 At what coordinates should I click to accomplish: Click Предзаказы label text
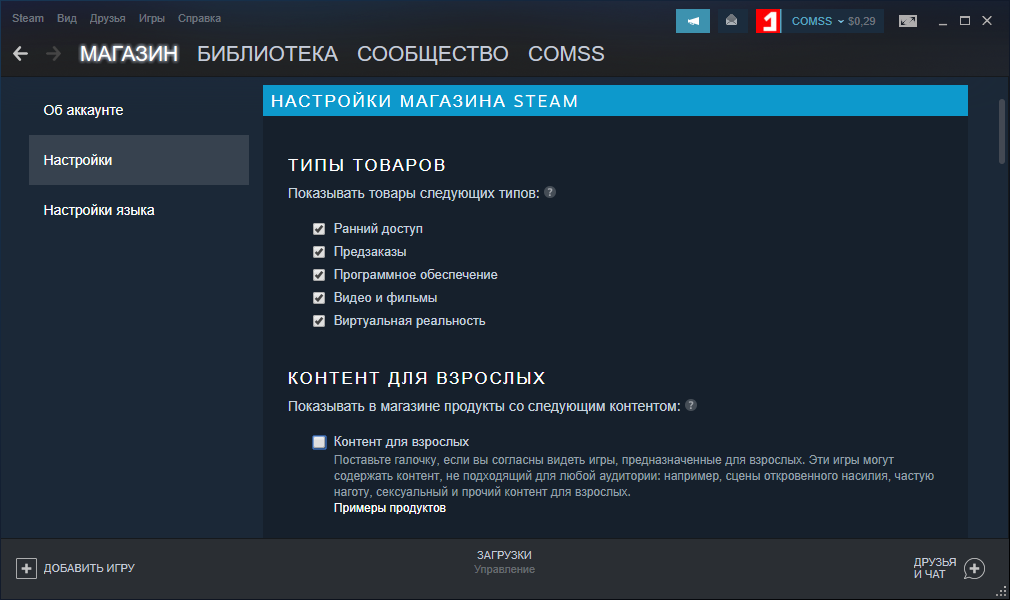point(370,252)
